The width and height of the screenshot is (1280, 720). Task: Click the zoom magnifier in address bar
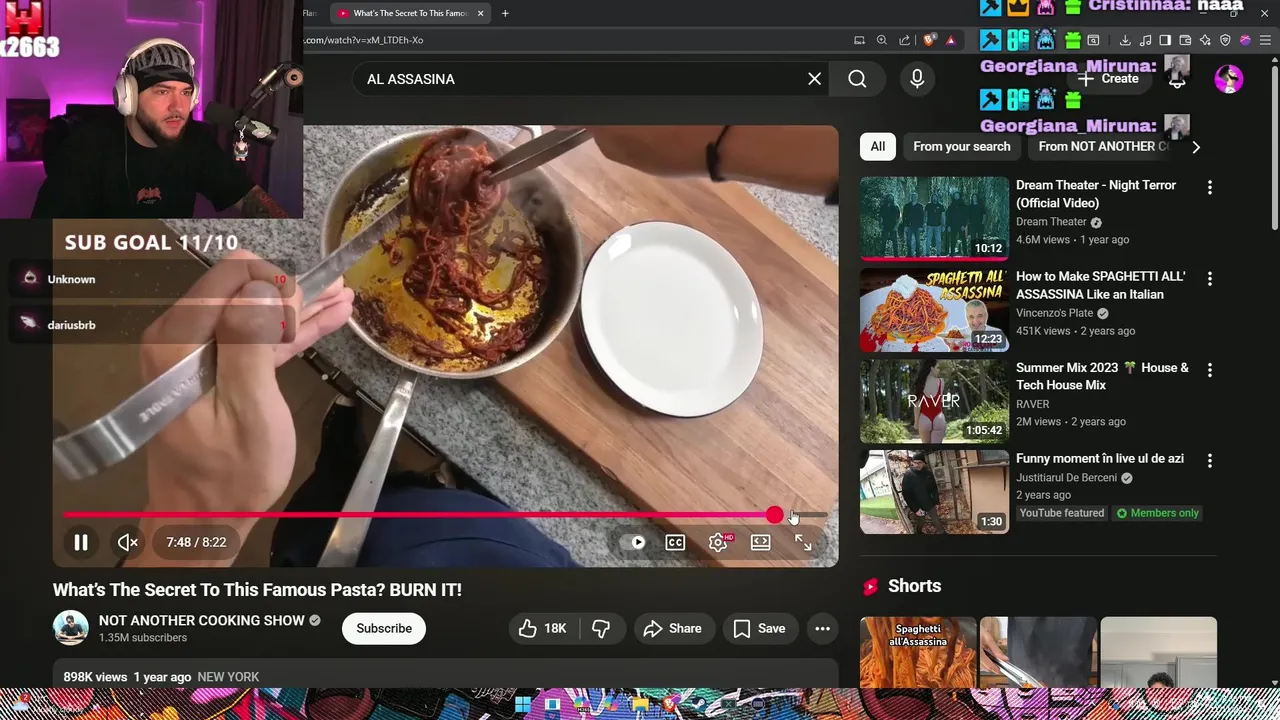click(x=882, y=40)
